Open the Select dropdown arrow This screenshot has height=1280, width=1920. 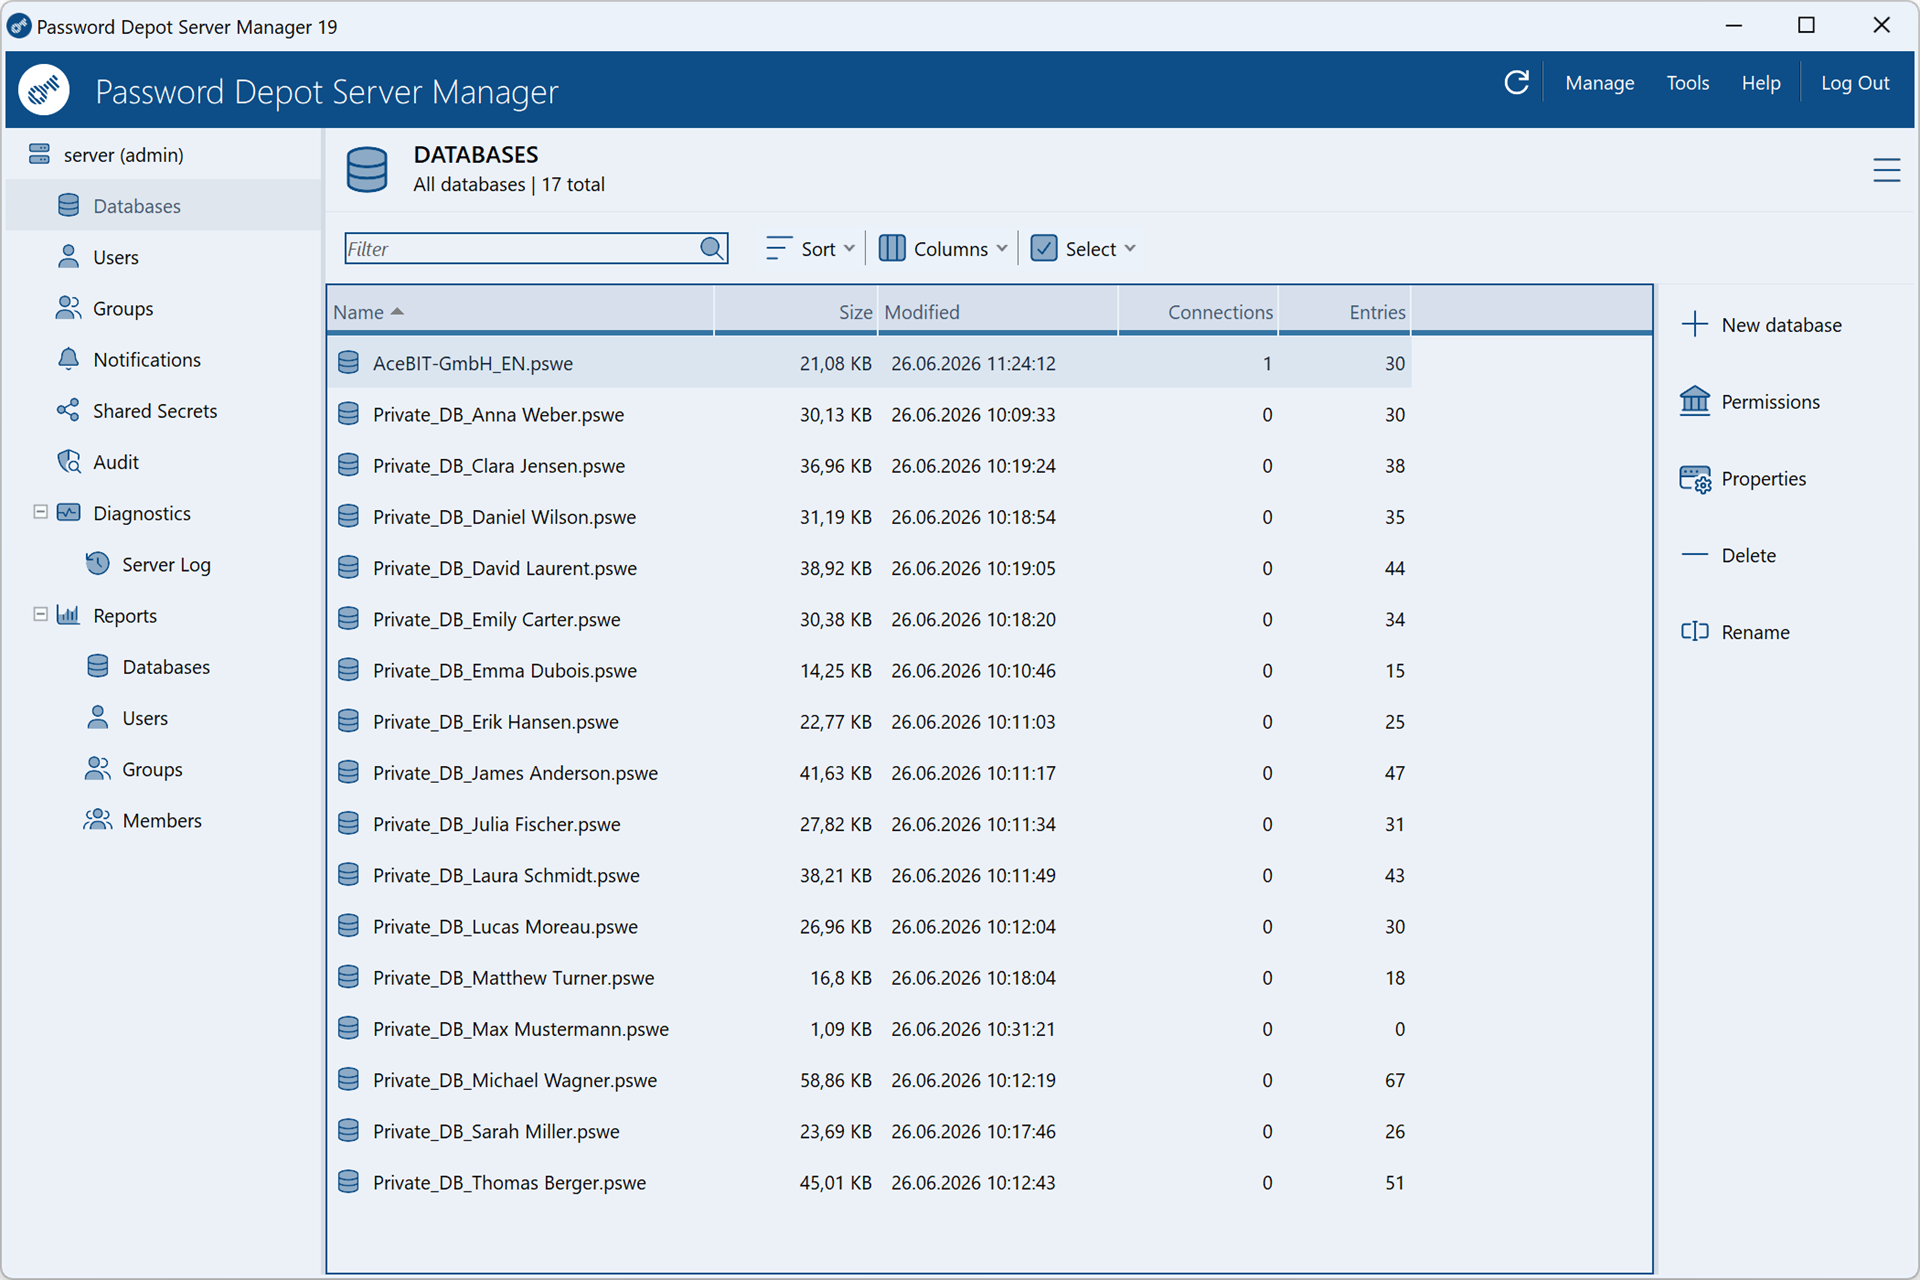tap(1130, 248)
